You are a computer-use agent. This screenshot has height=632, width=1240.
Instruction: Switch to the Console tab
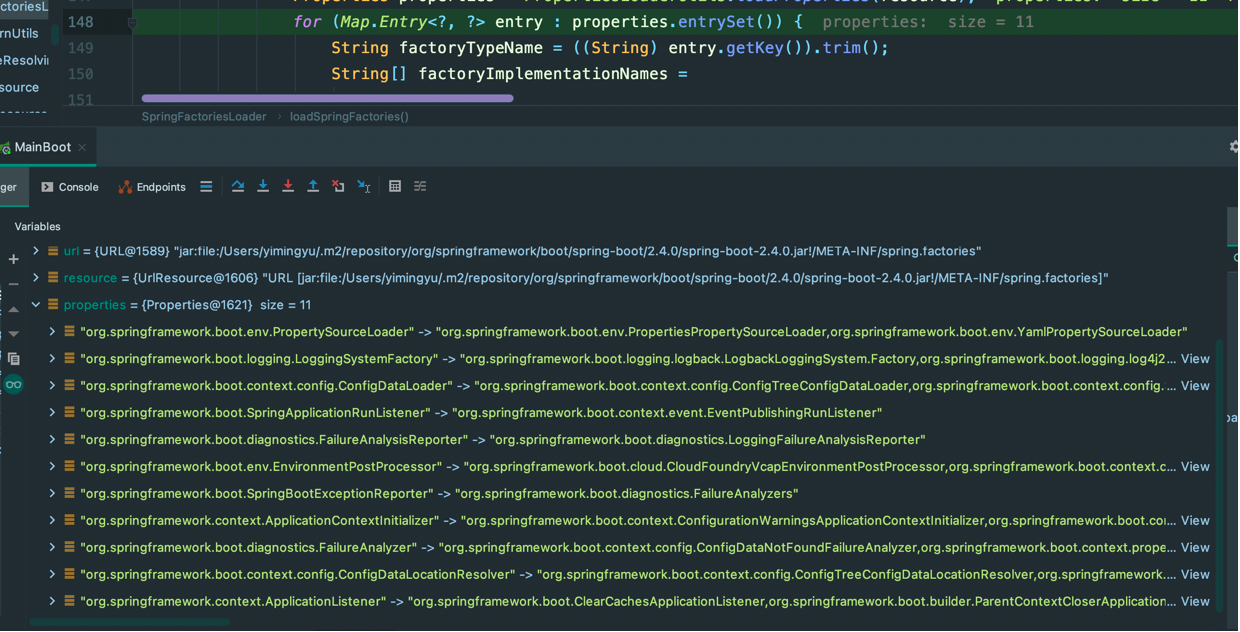[69, 187]
